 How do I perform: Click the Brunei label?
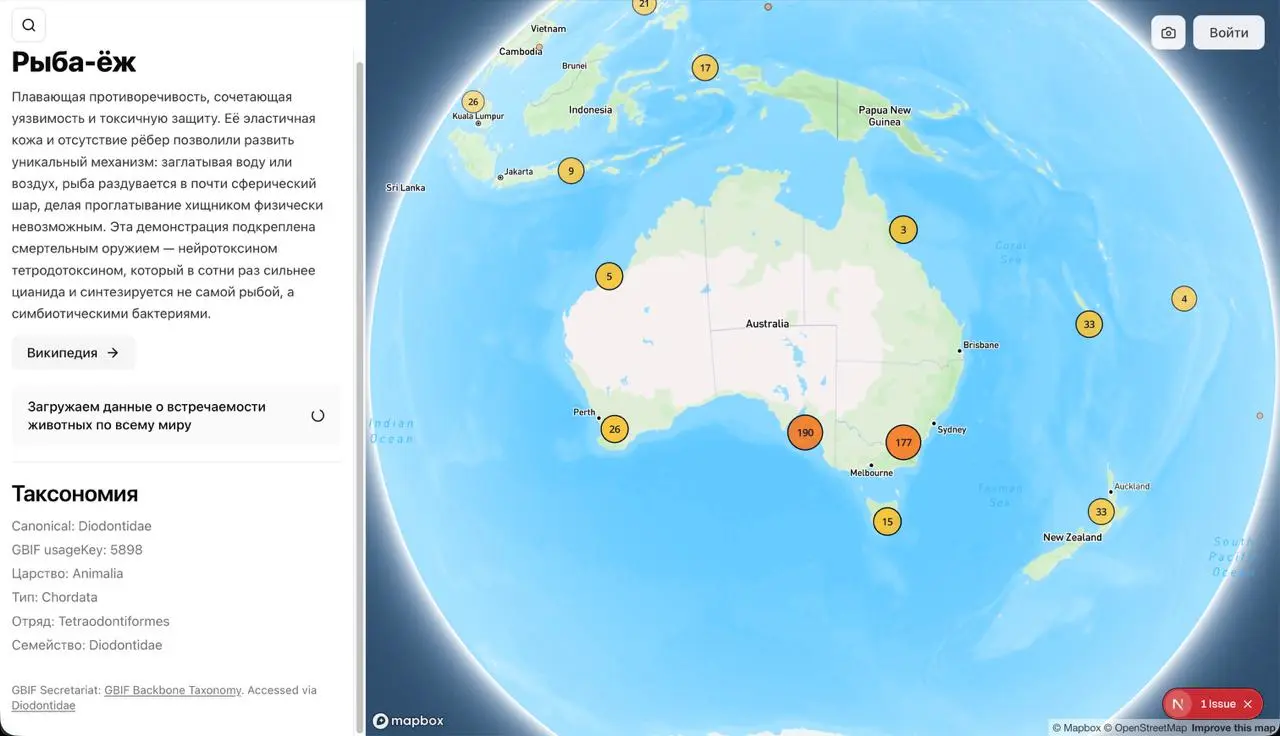pyautogui.click(x=575, y=66)
